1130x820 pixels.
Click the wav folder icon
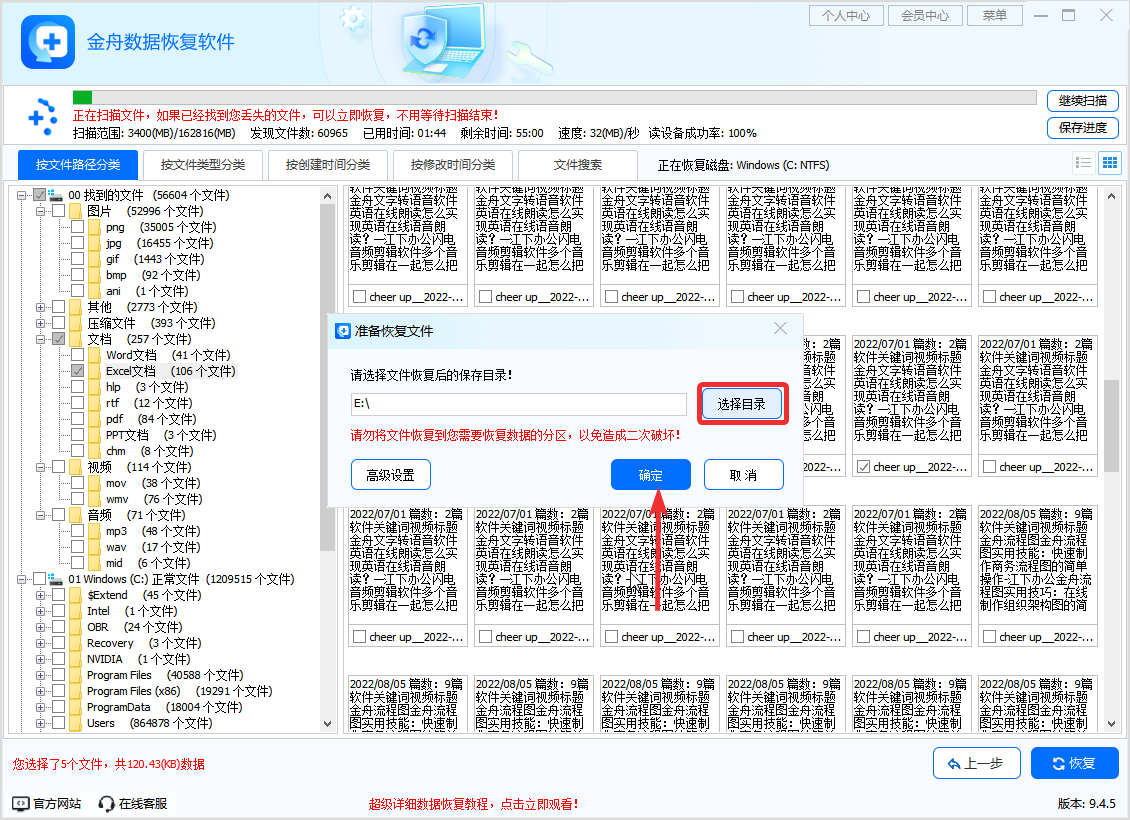coord(94,547)
